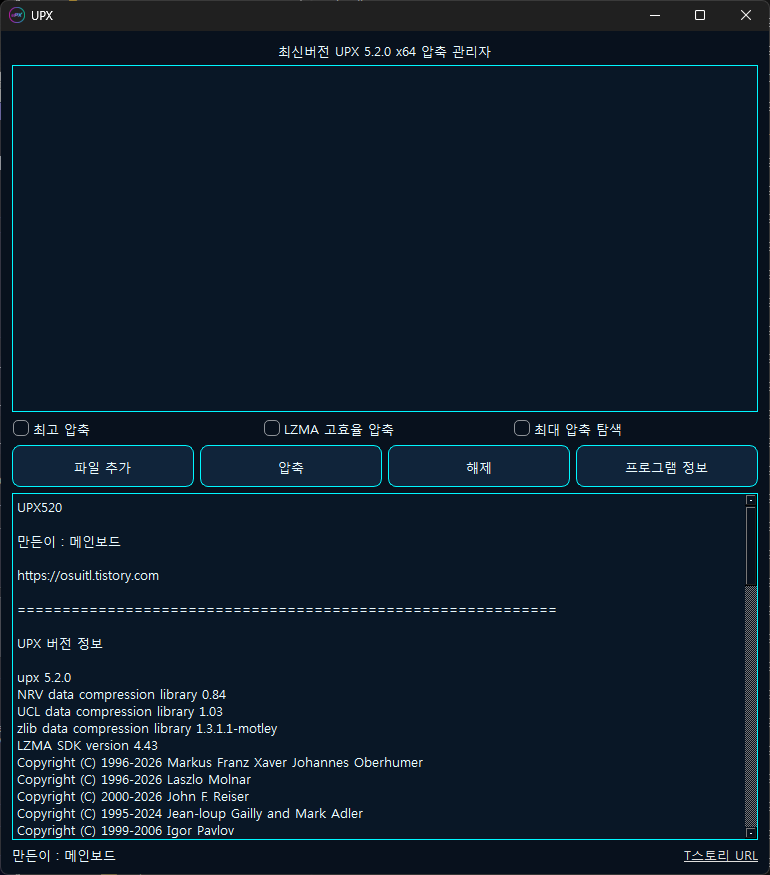Click the Markus Franz Xaver Johannes Oberhumer copyright line
The width and height of the screenshot is (770, 875).
coord(220,763)
